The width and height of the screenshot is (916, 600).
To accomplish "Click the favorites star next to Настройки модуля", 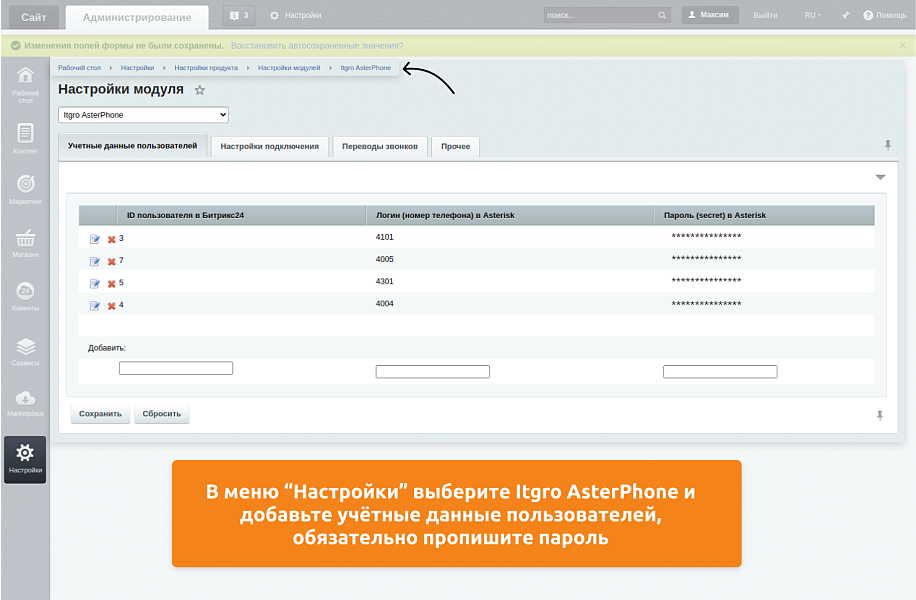I will pyautogui.click(x=199, y=90).
